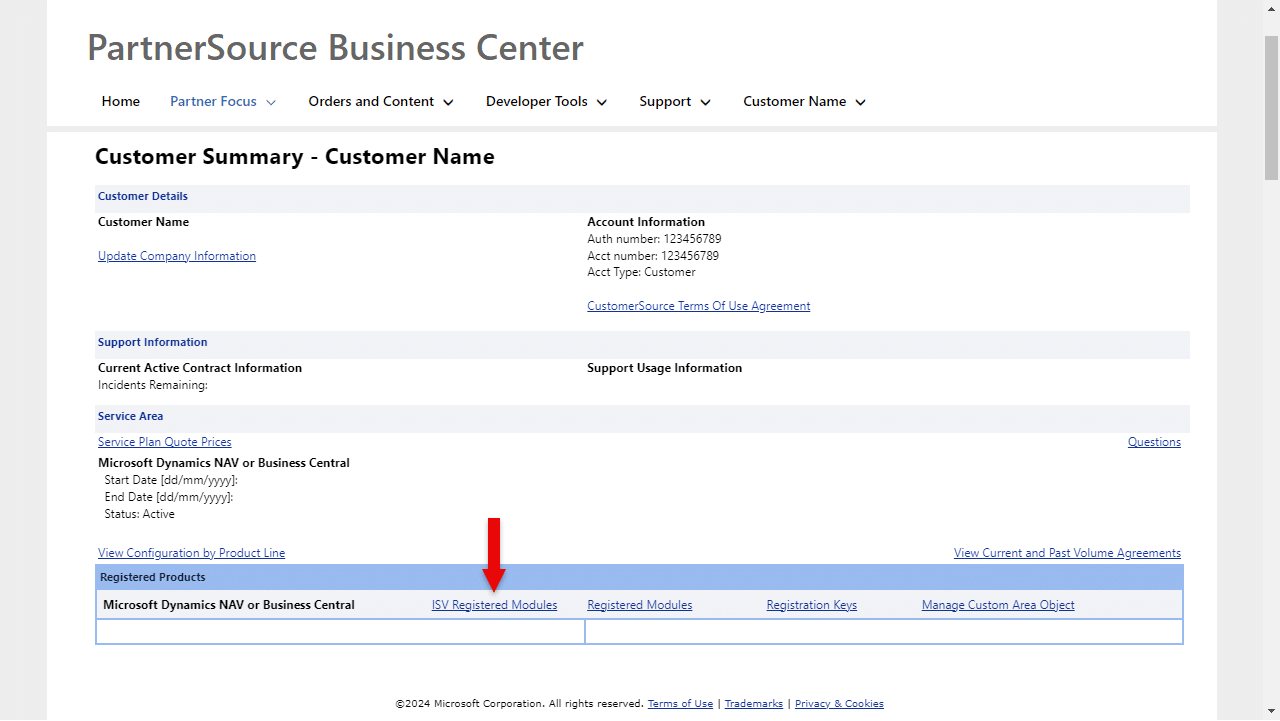Select the Customer Details section header
The height and width of the screenshot is (721, 1280).
tap(642, 197)
